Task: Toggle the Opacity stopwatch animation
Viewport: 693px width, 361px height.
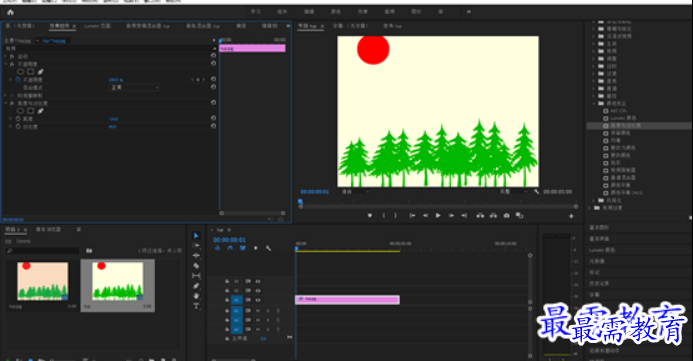Action: (x=18, y=80)
